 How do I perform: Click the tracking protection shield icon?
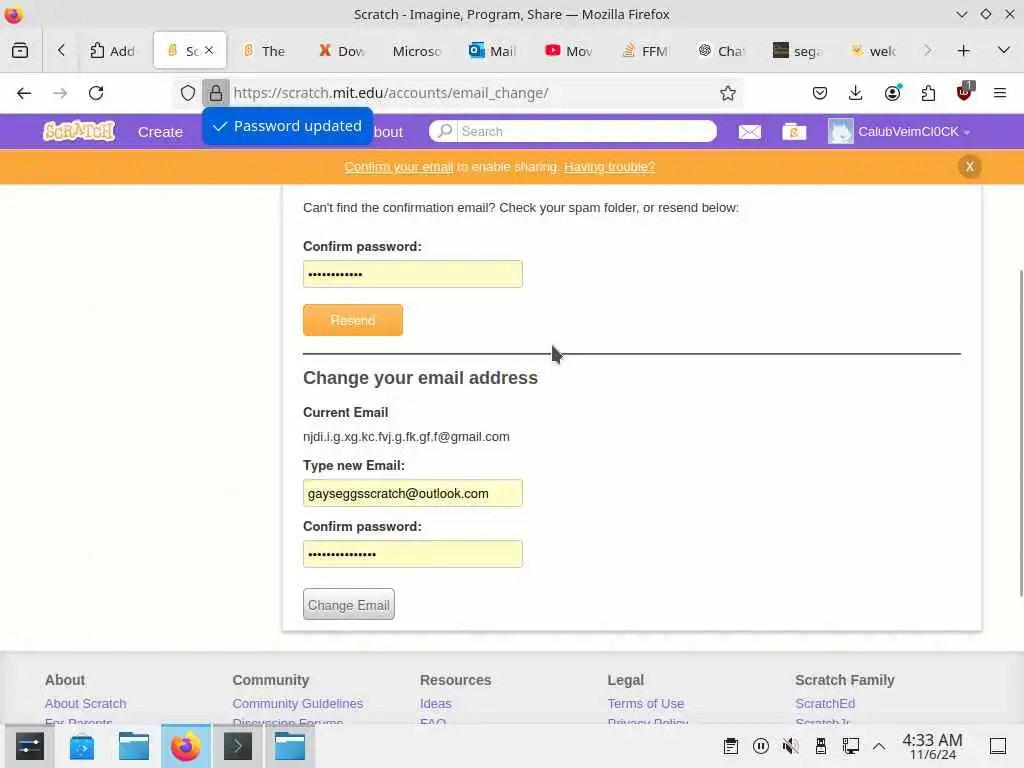tap(187, 93)
